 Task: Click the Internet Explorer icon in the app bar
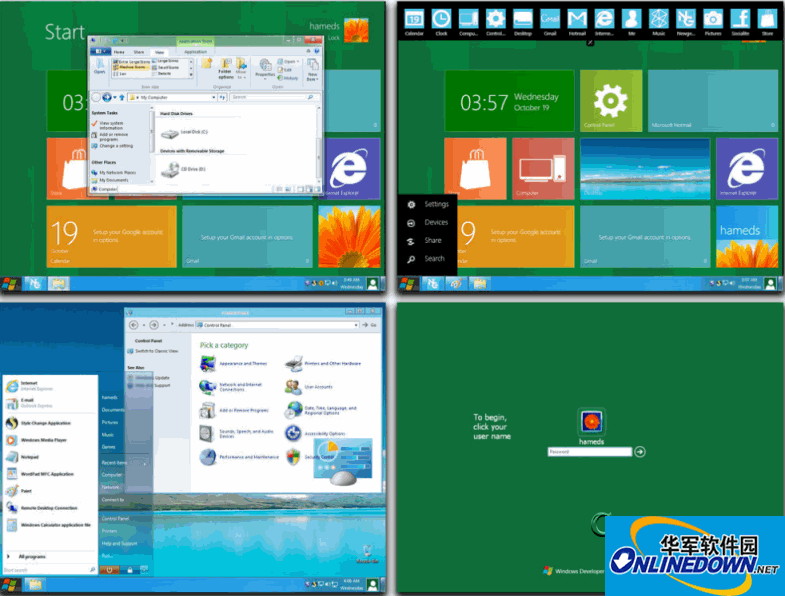[x=604, y=20]
